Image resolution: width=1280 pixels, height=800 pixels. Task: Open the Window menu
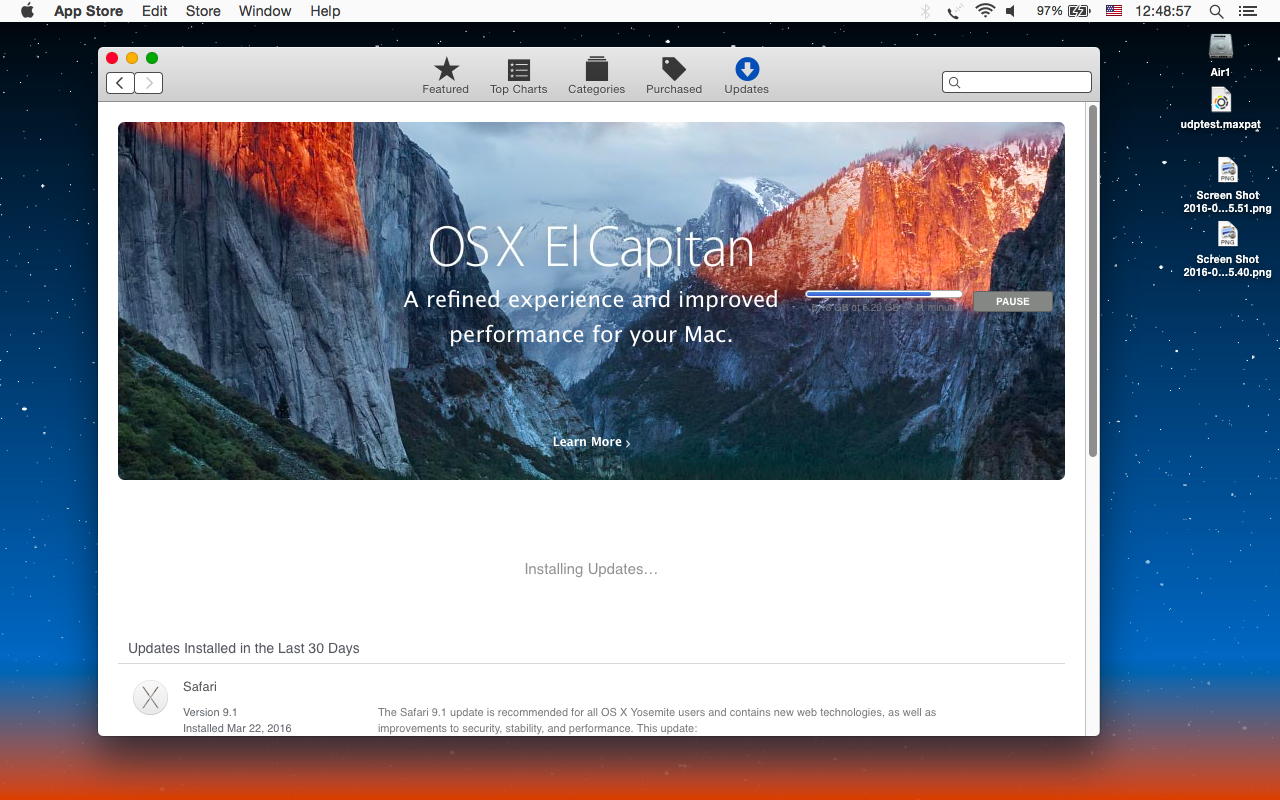(x=265, y=11)
